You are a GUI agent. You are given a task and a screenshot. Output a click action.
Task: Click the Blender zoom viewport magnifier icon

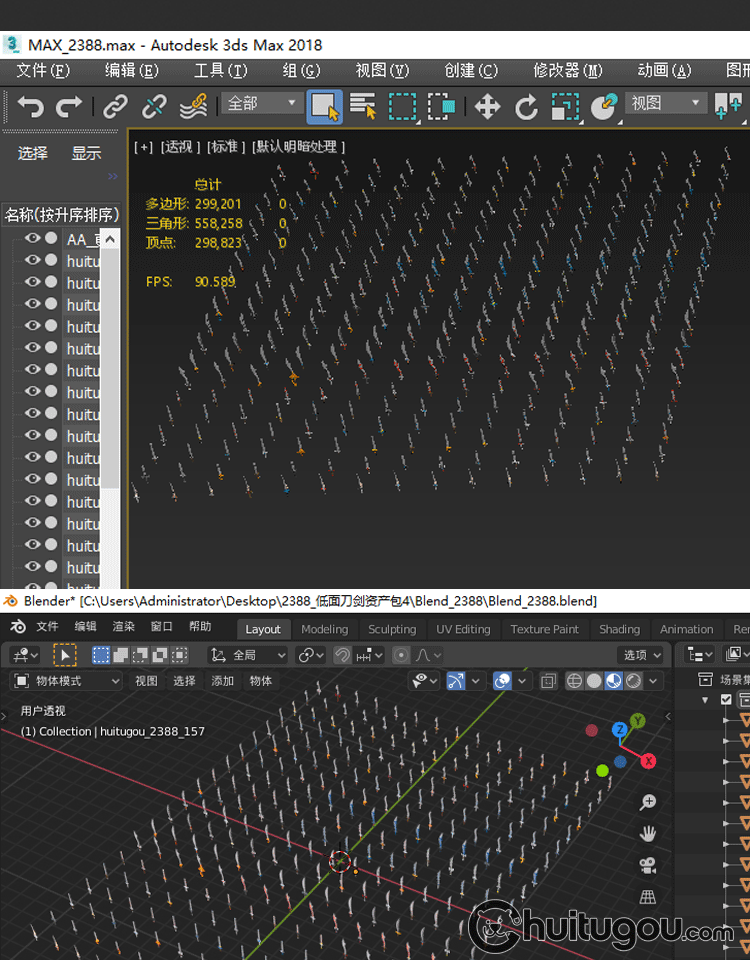click(x=648, y=802)
